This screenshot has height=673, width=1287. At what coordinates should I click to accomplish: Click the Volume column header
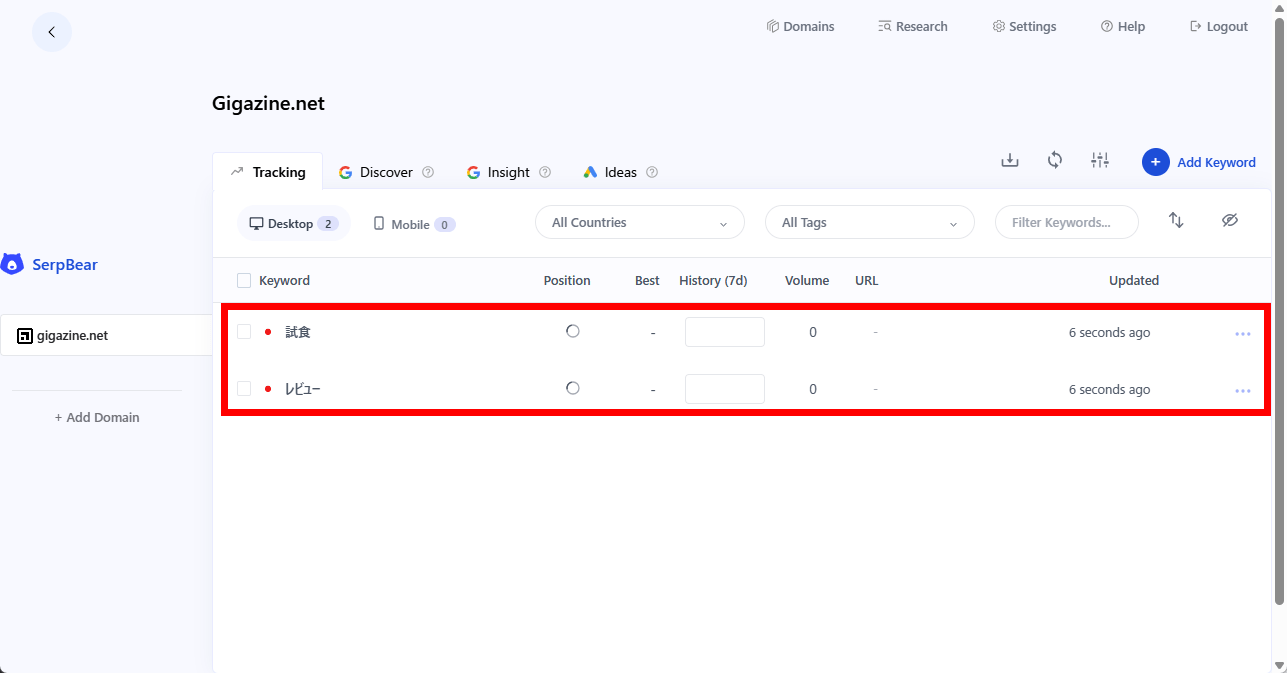807,281
